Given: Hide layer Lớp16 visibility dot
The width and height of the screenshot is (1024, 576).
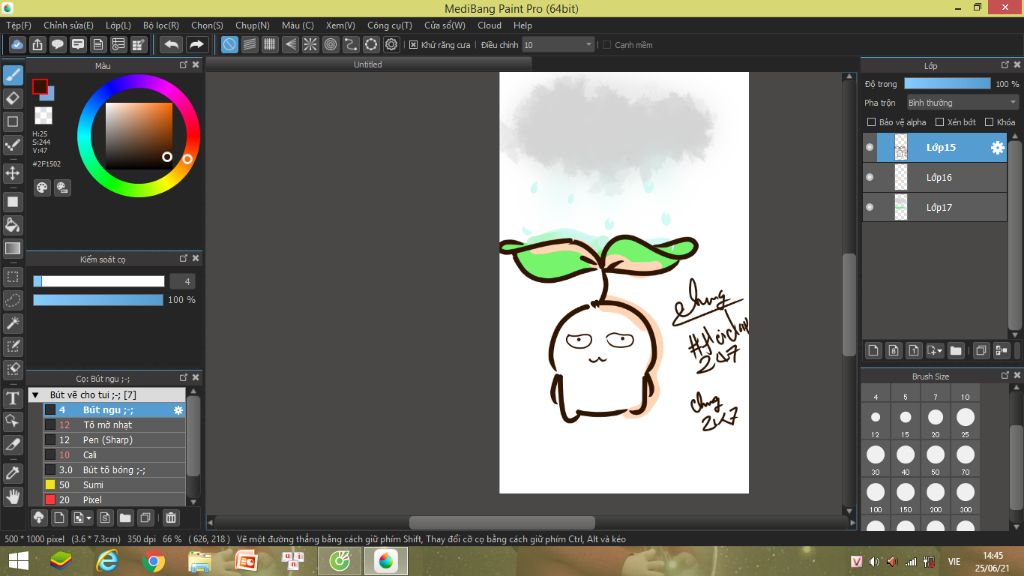Looking at the screenshot, I should (869, 178).
